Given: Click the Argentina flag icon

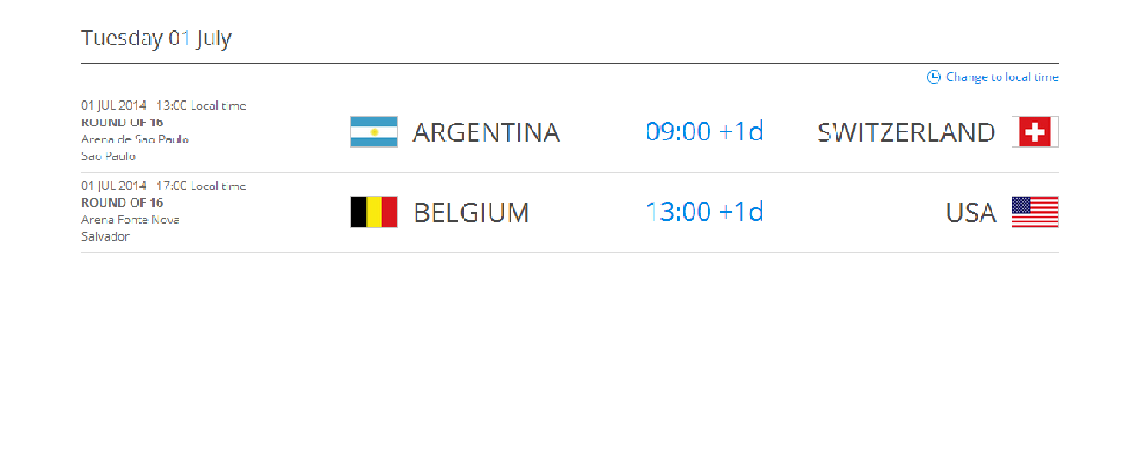Looking at the screenshot, I should pyautogui.click(x=374, y=132).
